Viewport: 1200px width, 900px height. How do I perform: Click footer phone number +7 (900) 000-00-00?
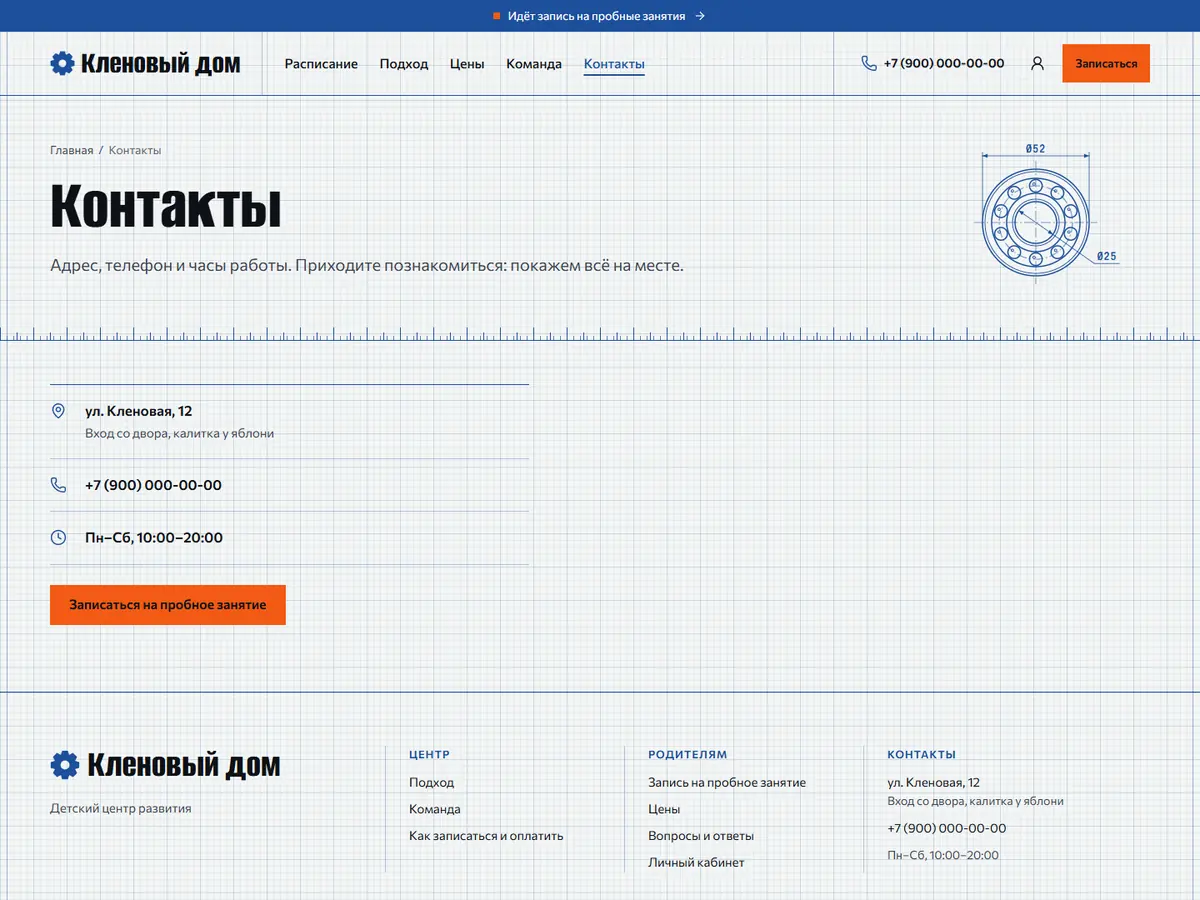tap(947, 828)
